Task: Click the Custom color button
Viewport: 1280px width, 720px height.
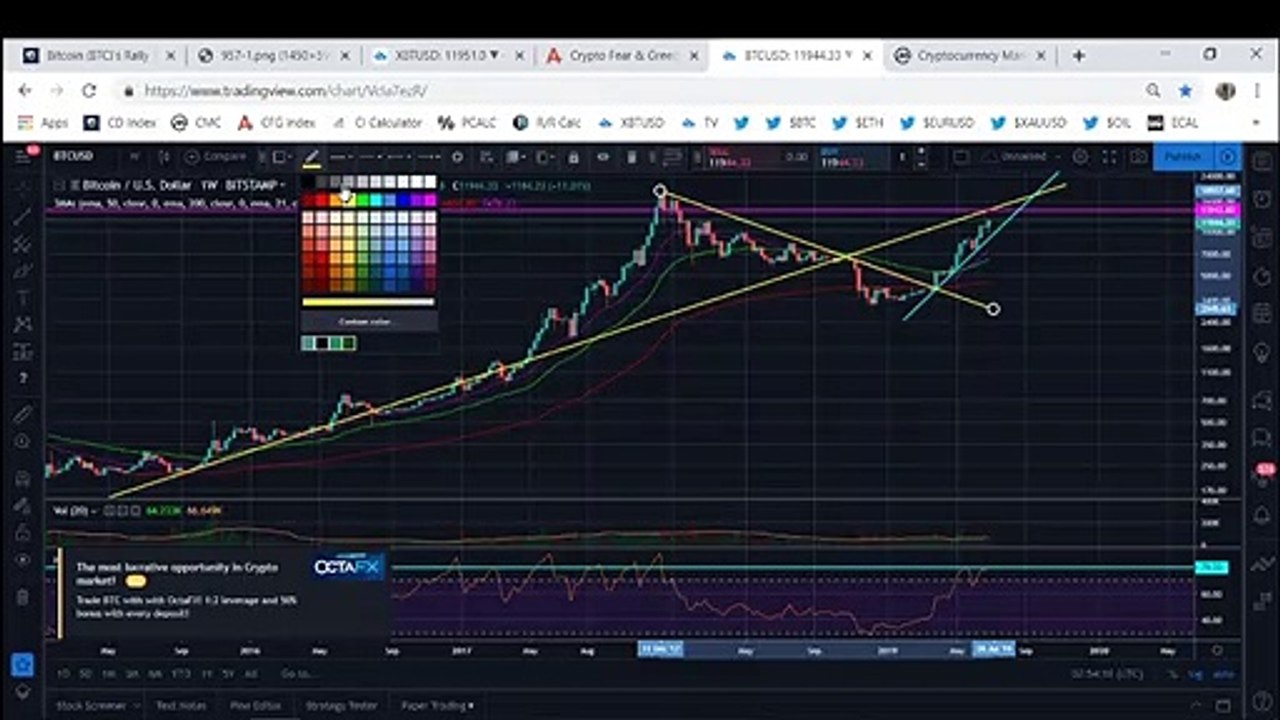Action: click(x=368, y=321)
